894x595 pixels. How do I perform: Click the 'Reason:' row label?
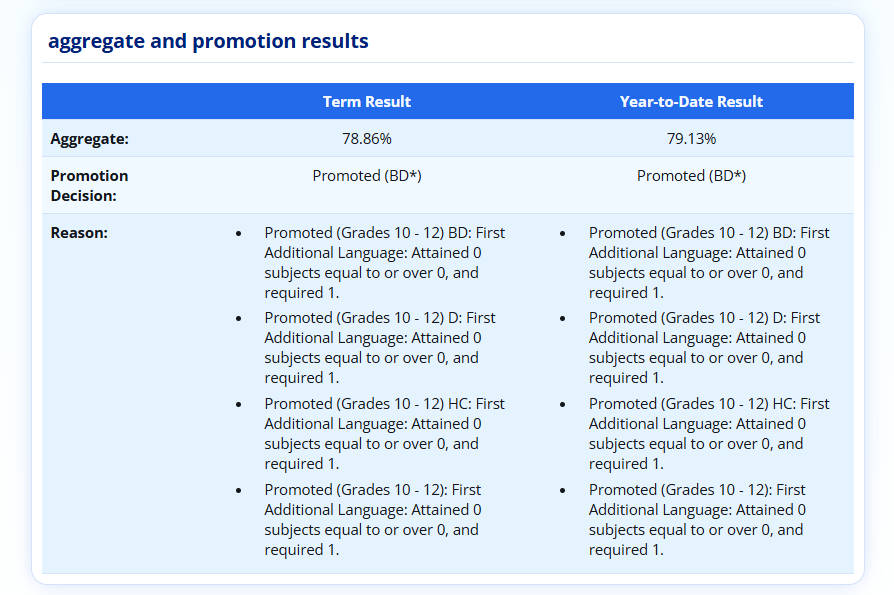79,233
